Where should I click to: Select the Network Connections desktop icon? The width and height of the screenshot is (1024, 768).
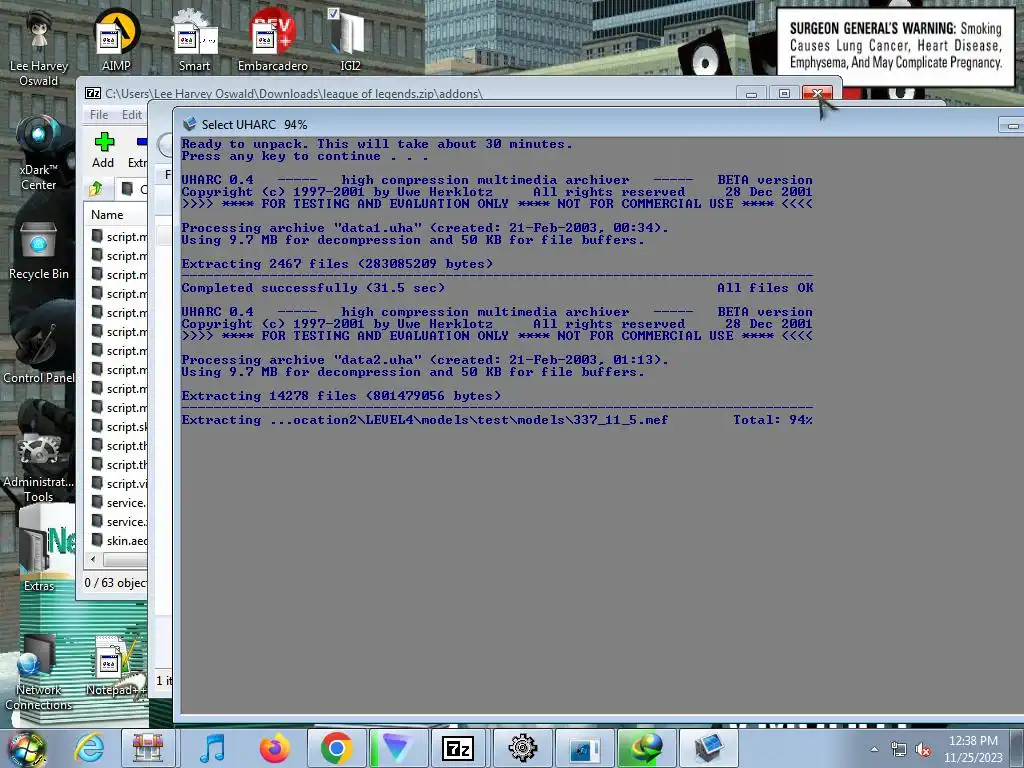tap(38, 673)
